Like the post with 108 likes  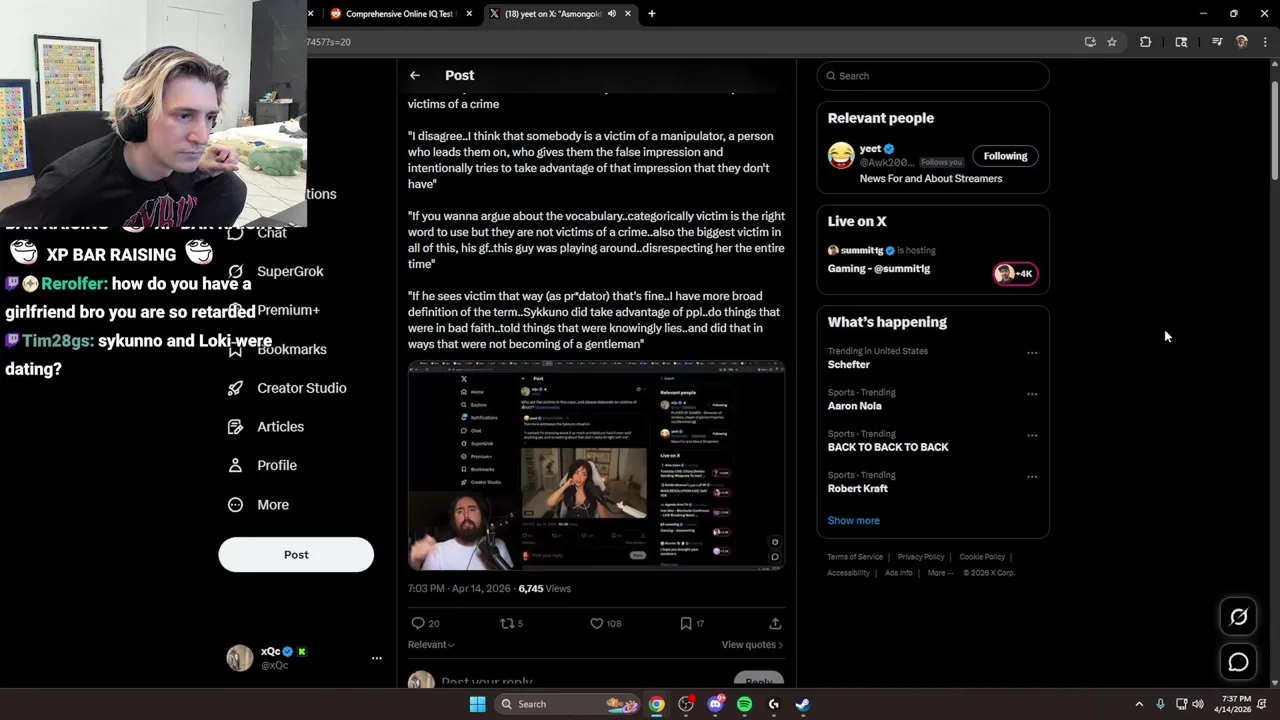point(605,623)
